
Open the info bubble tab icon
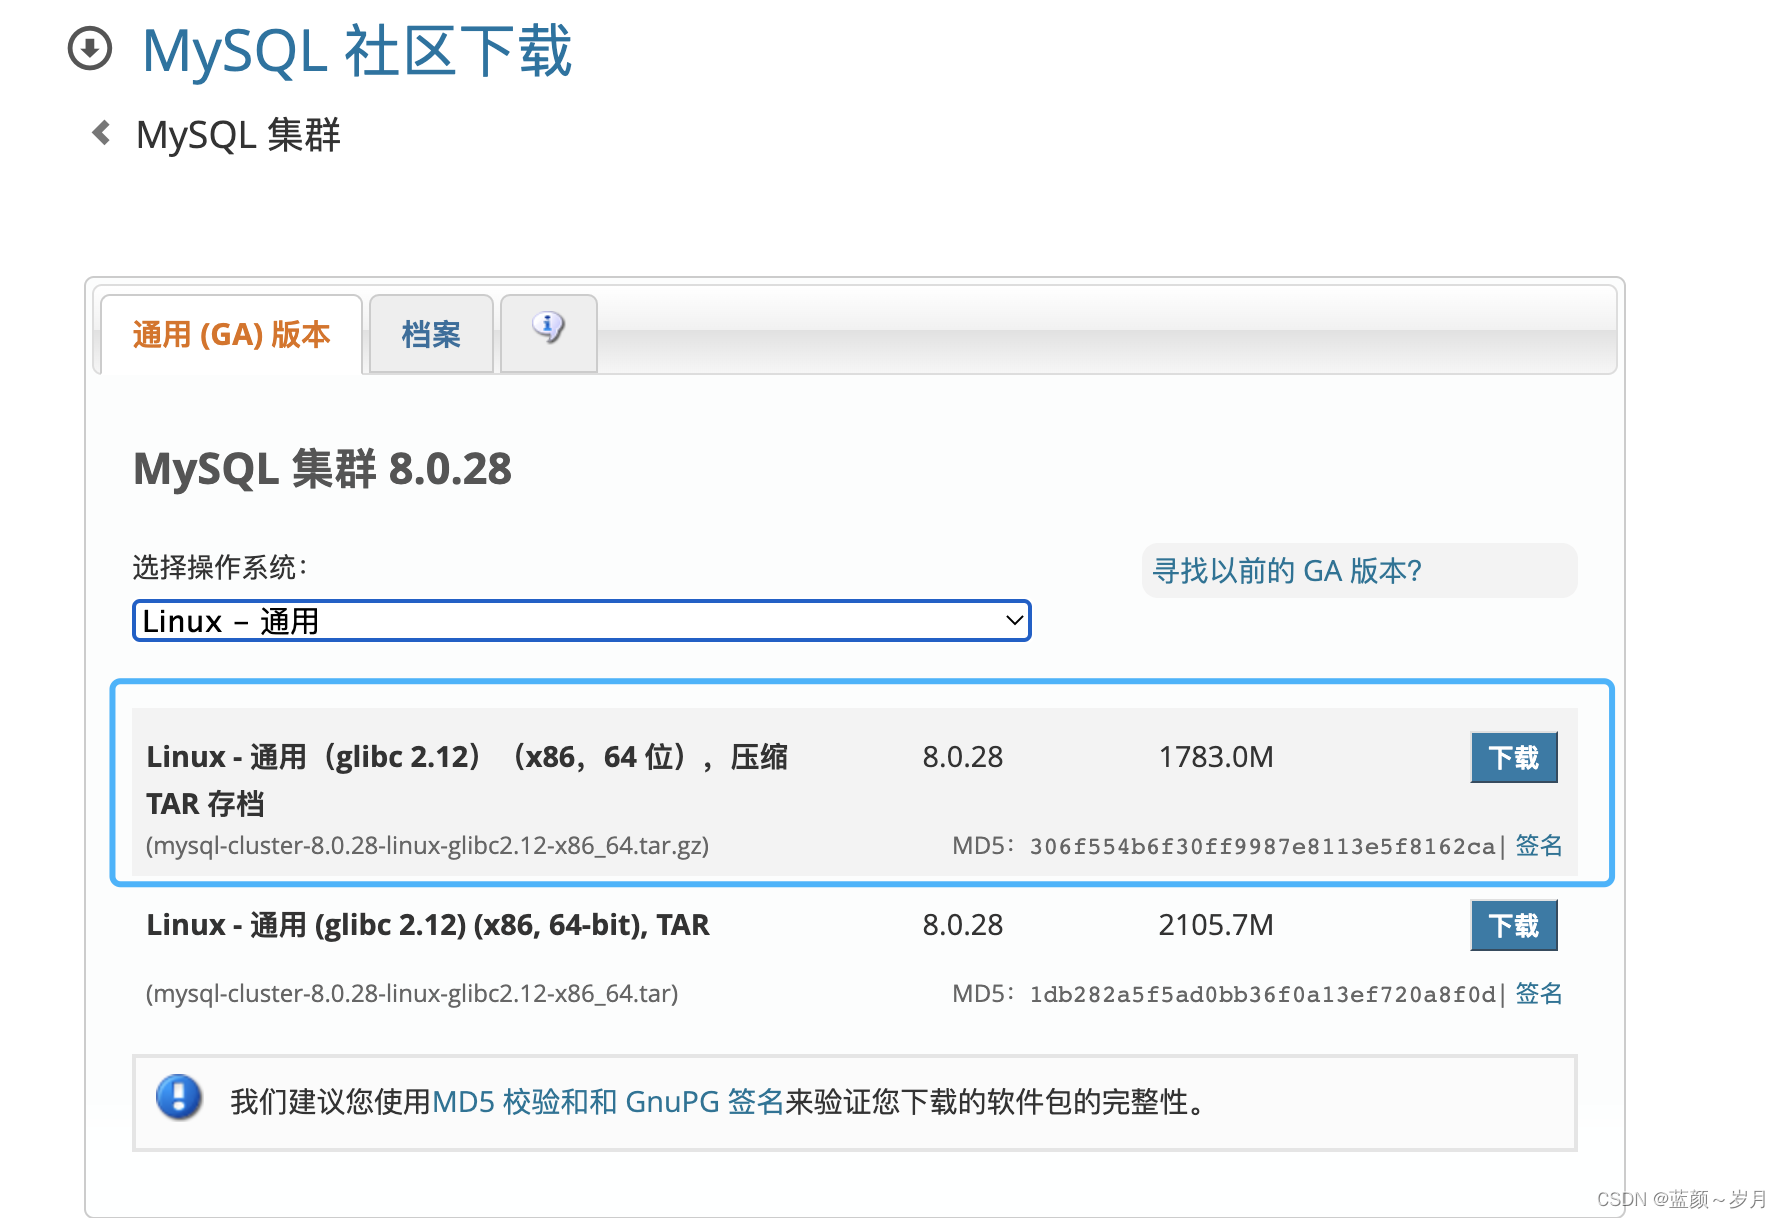pyautogui.click(x=548, y=328)
